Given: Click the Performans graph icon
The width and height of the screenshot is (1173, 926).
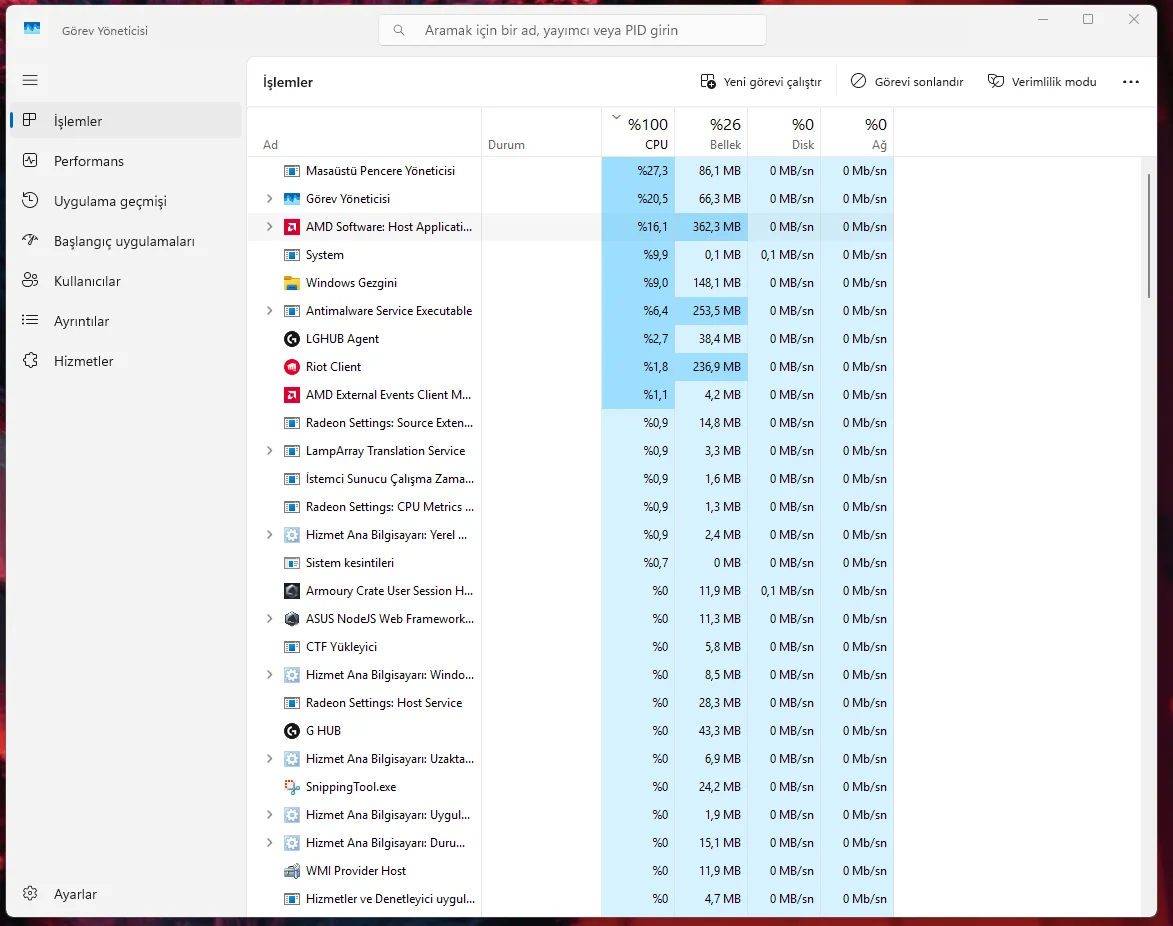Looking at the screenshot, I should tap(30, 160).
